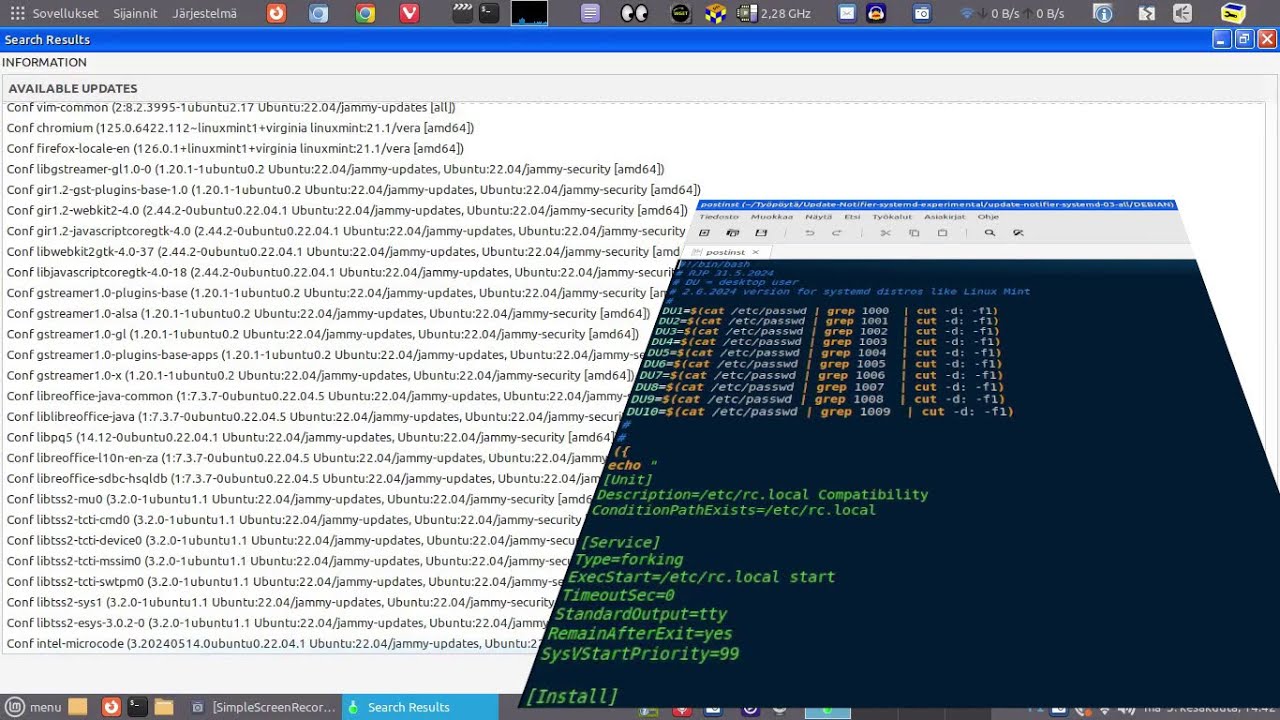Viewport: 1280px width, 720px height.
Task: Open the Asiakirjat menu in postinst editor
Action: point(945,216)
